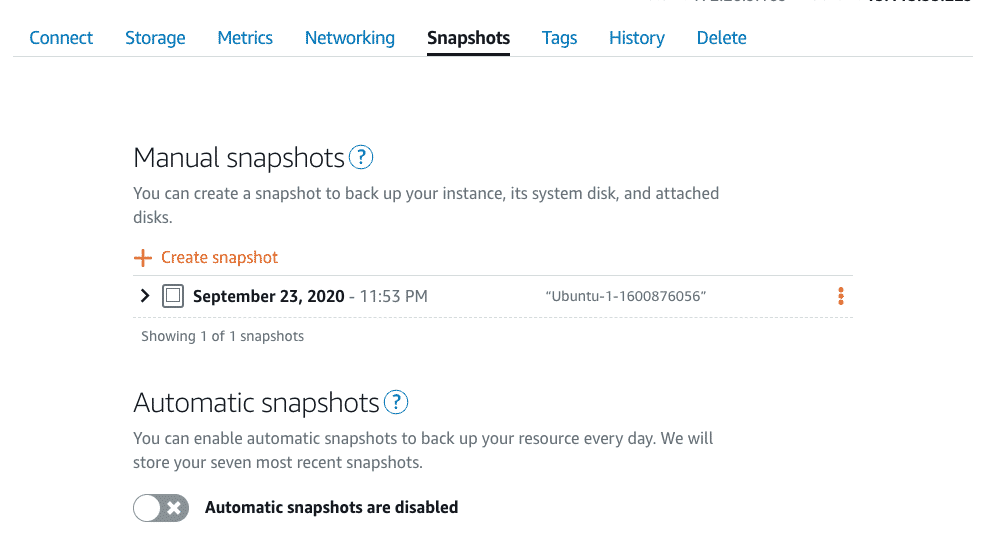This screenshot has width=992, height=553.
Task: Switch to the Connect tab
Action: [x=61, y=38]
